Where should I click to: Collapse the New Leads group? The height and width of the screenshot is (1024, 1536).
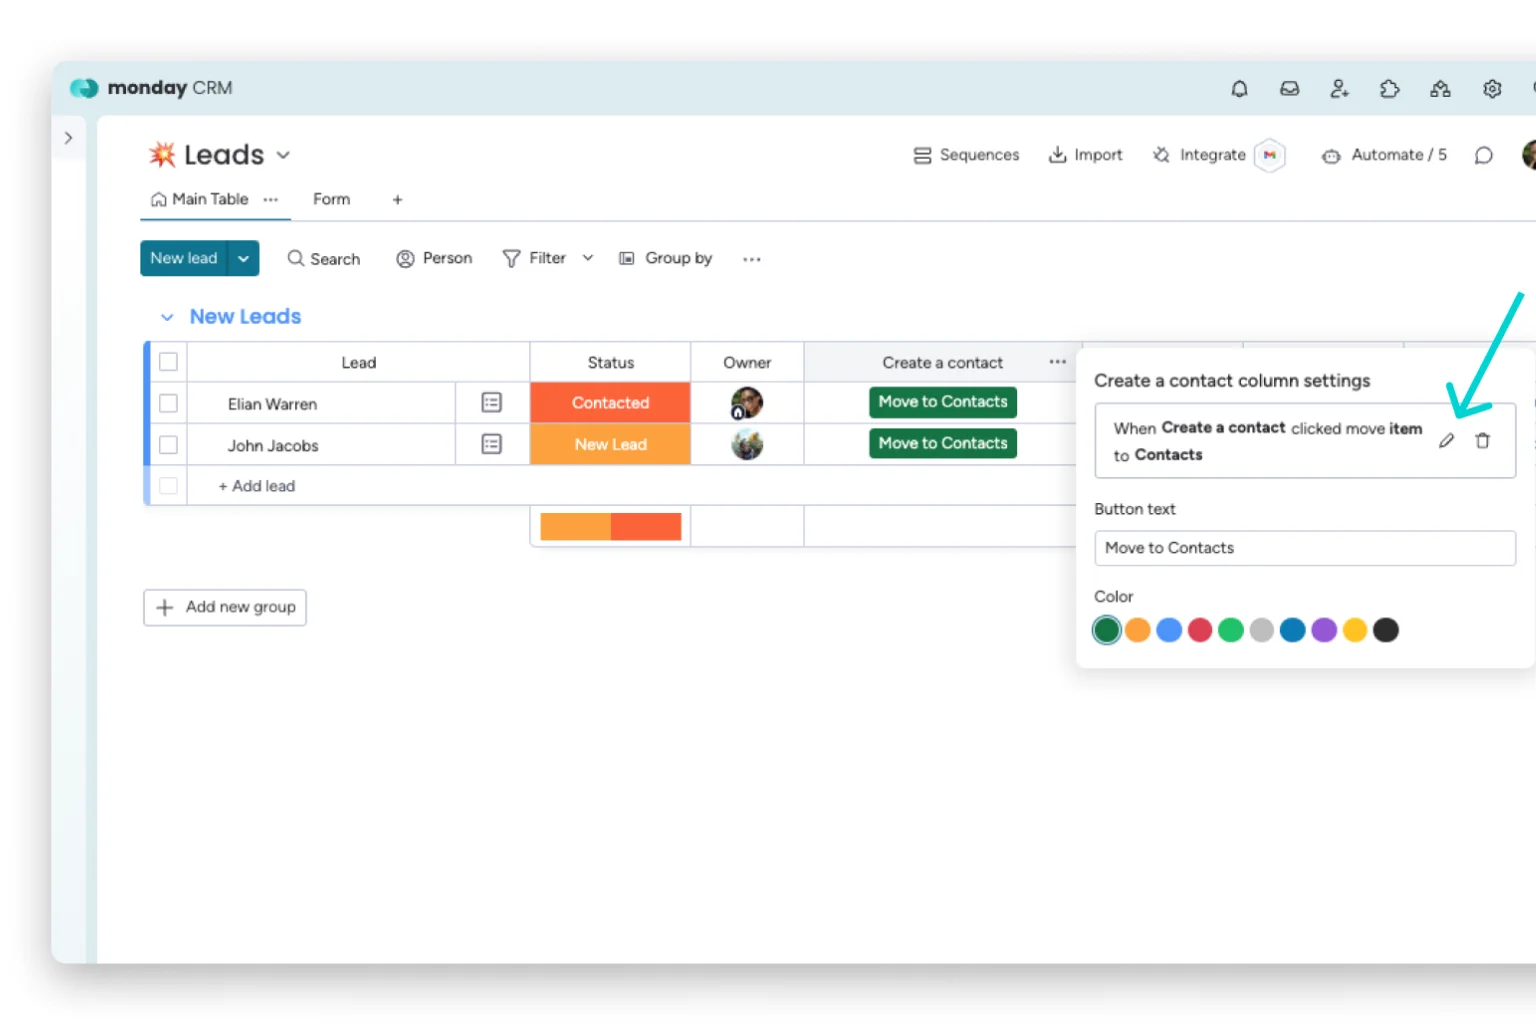167,317
